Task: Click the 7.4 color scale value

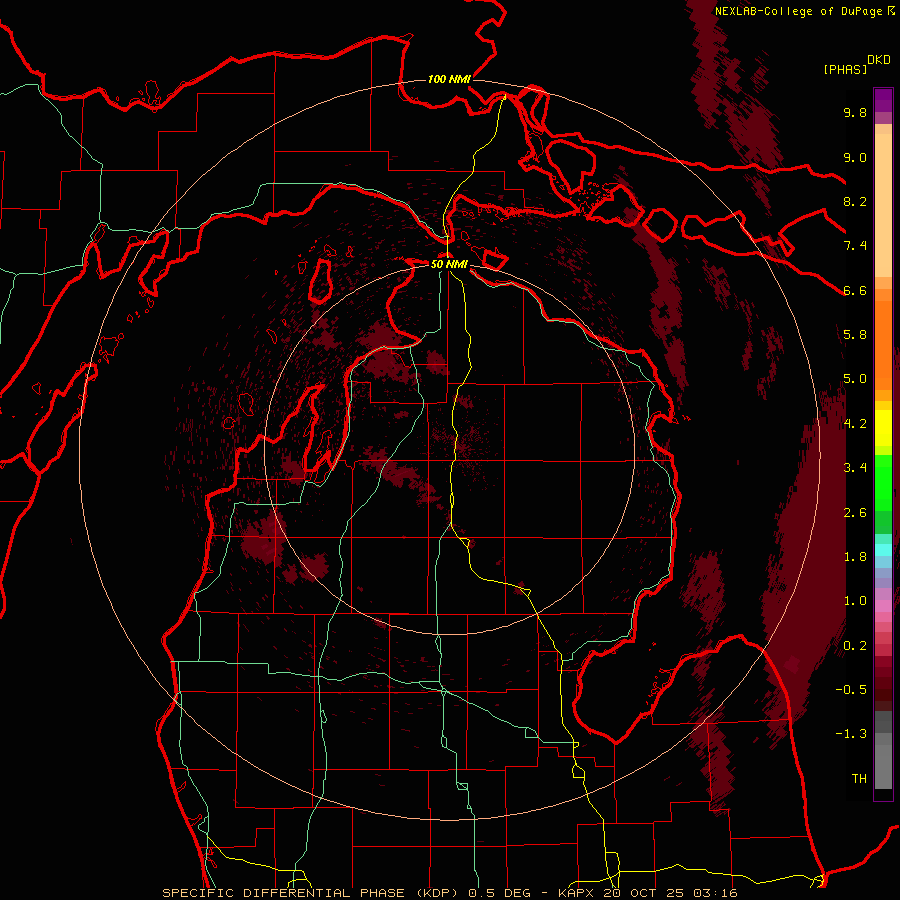Action: (x=855, y=246)
